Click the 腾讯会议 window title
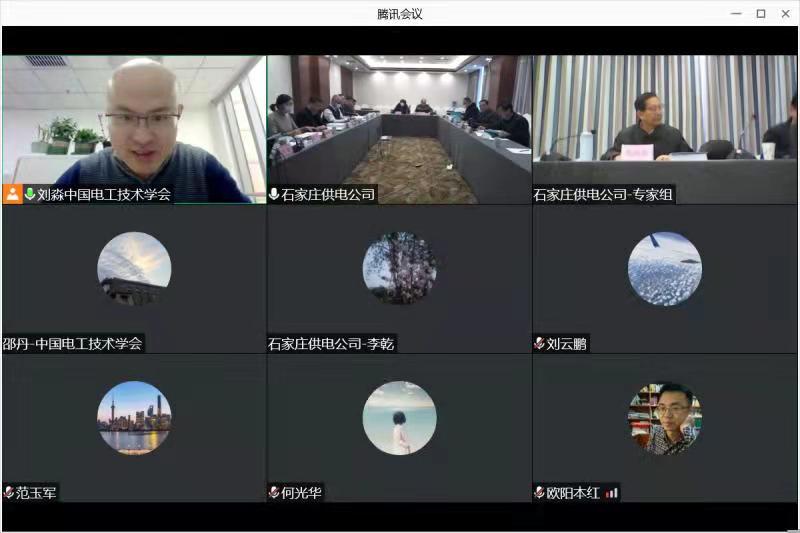This screenshot has height=533, width=800. 399,13
